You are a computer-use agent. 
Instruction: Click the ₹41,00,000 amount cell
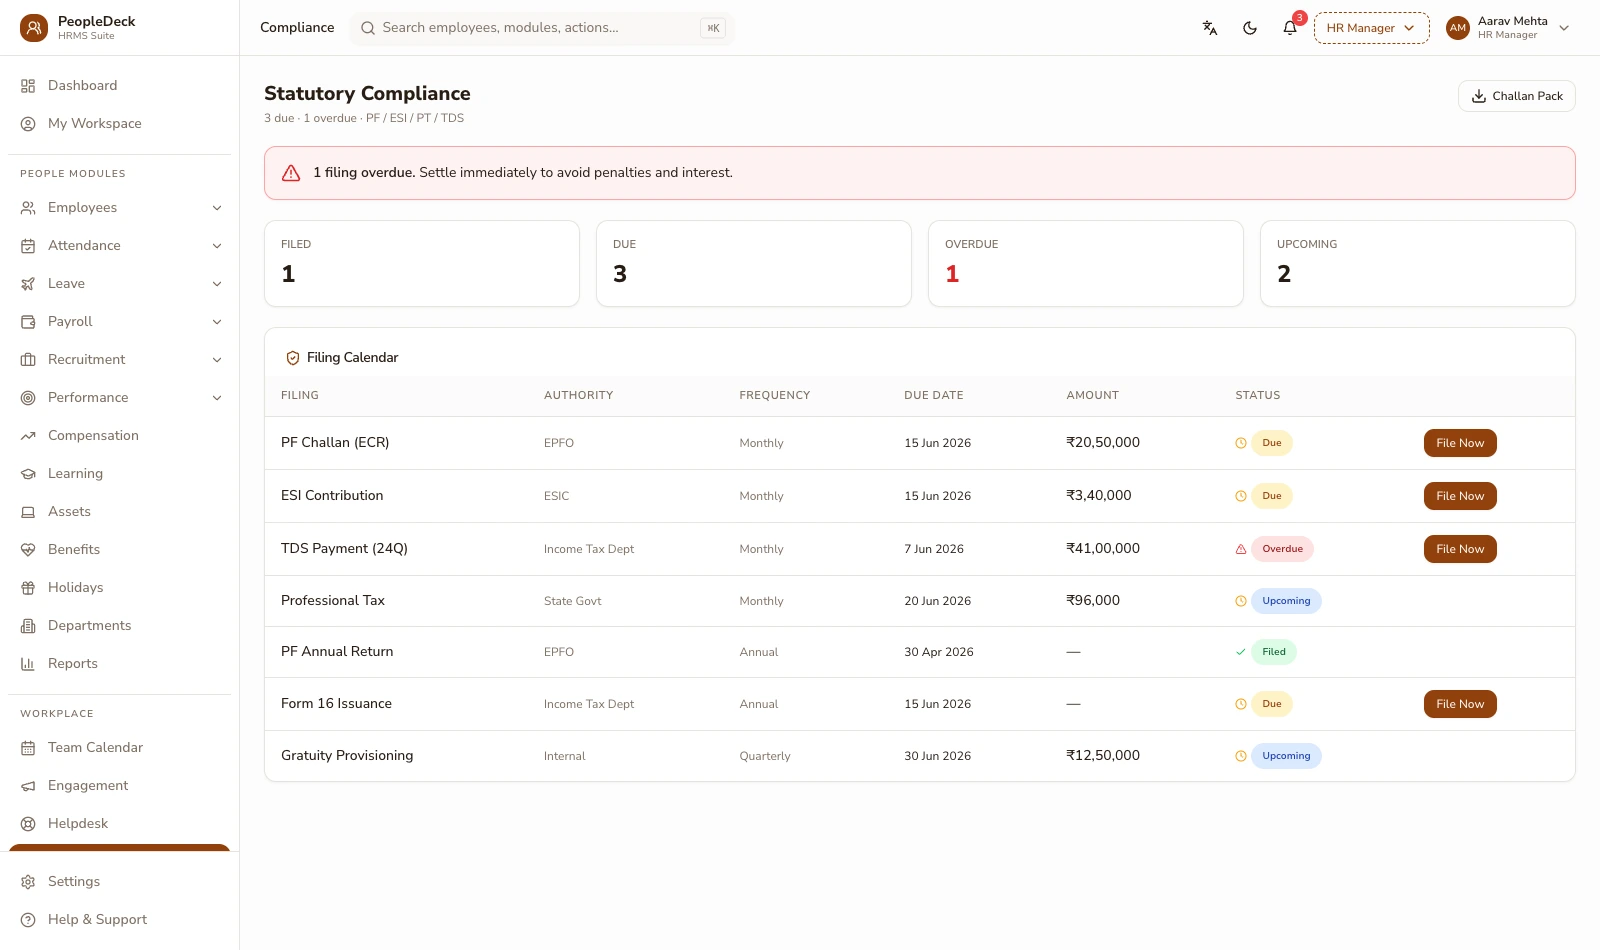[1103, 549]
